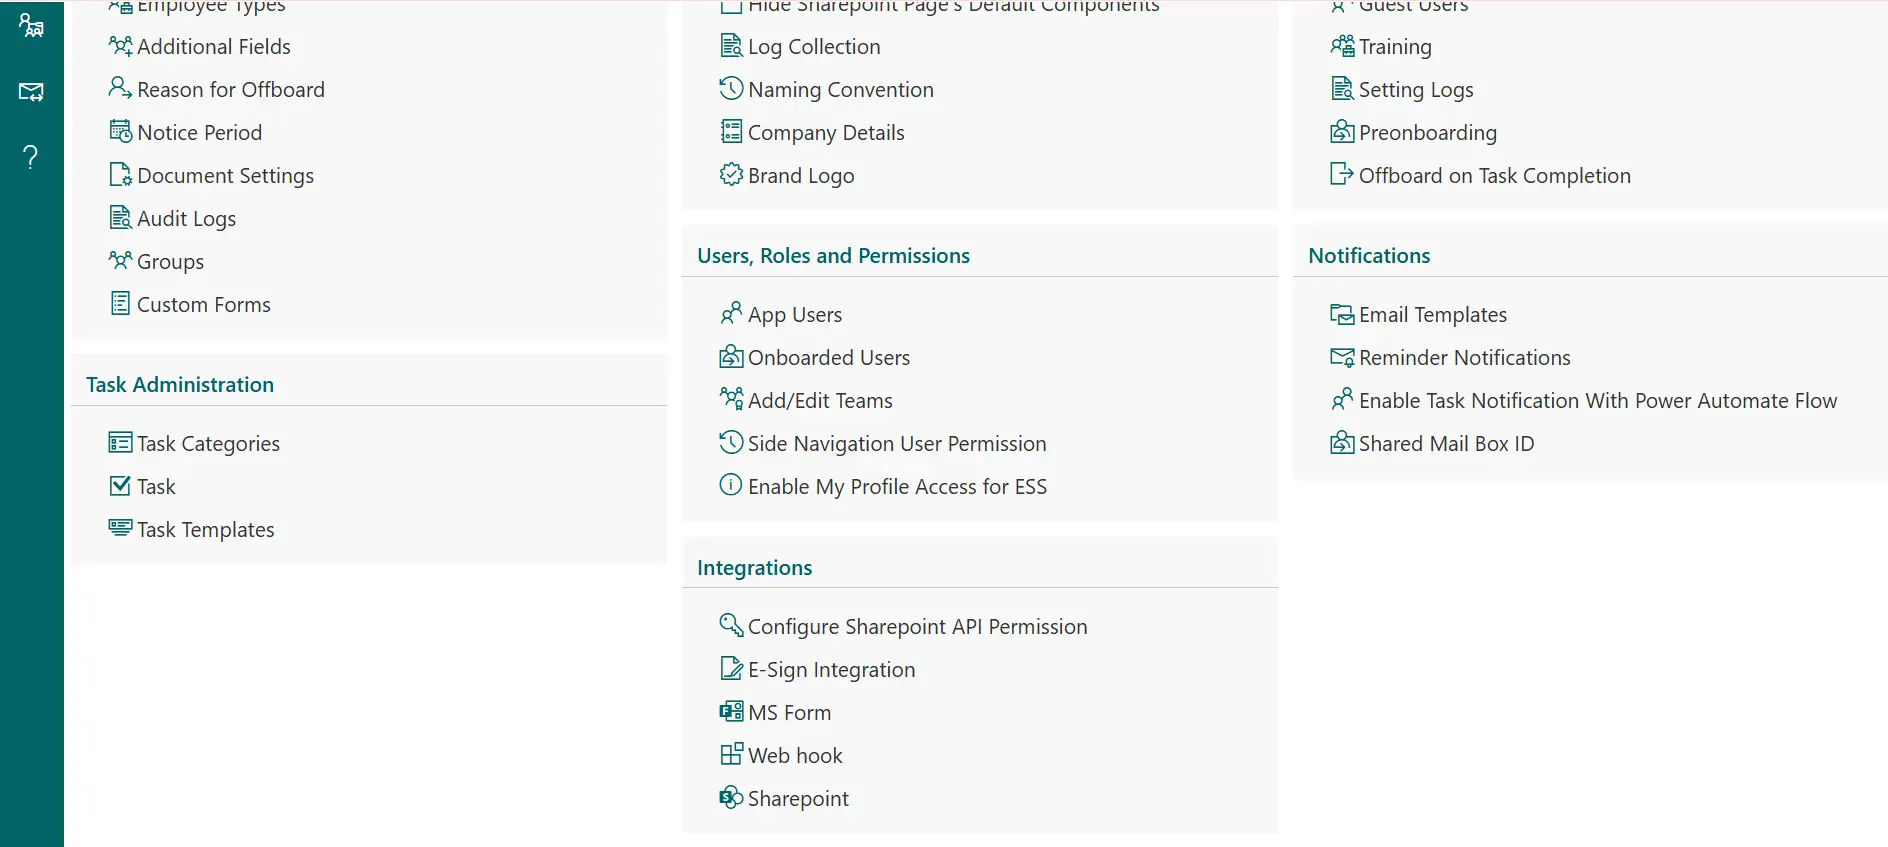Click the E-Sign Integration pen icon

pyautogui.click(x=731, y=669)
